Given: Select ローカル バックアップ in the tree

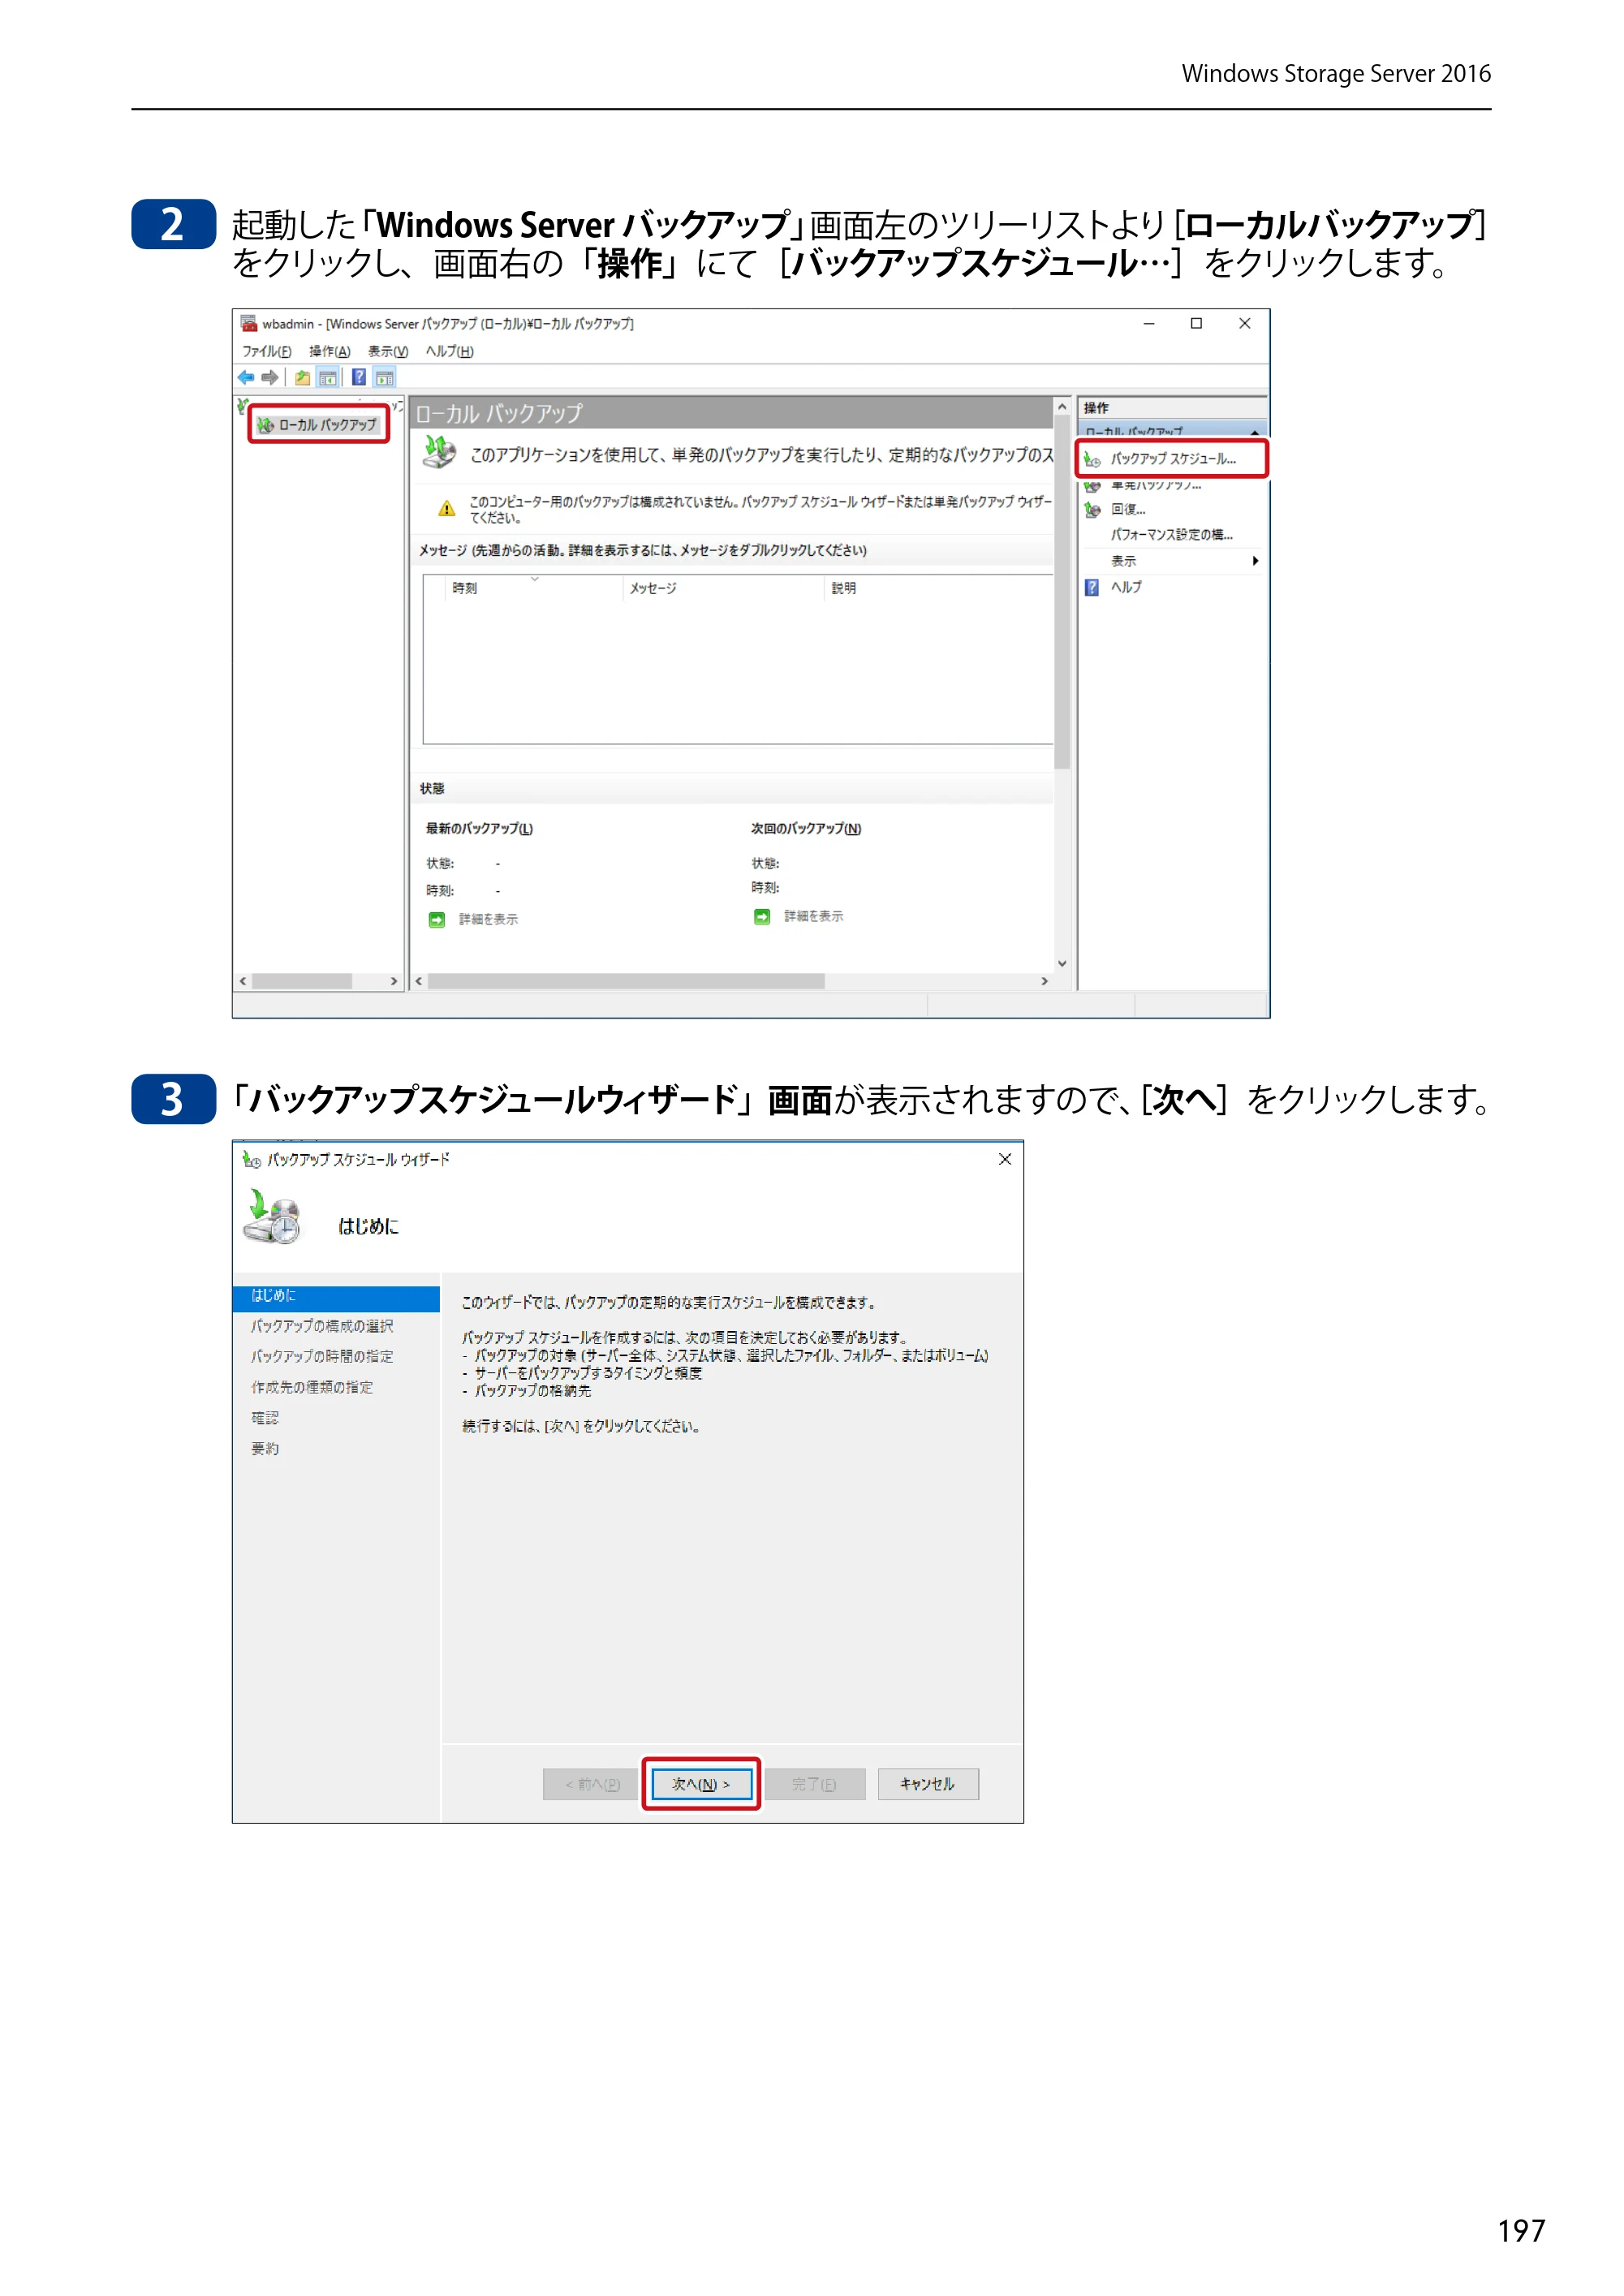Looking at the screenshot, I should click(x=318, y=425).
